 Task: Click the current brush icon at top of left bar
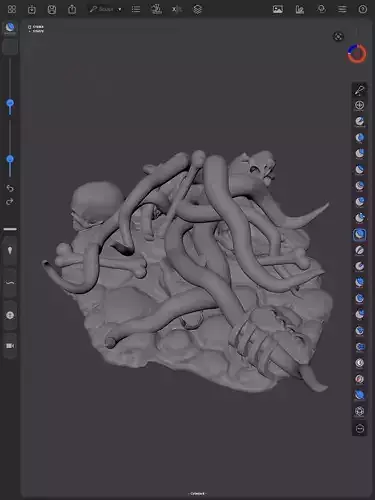point(10,28)
